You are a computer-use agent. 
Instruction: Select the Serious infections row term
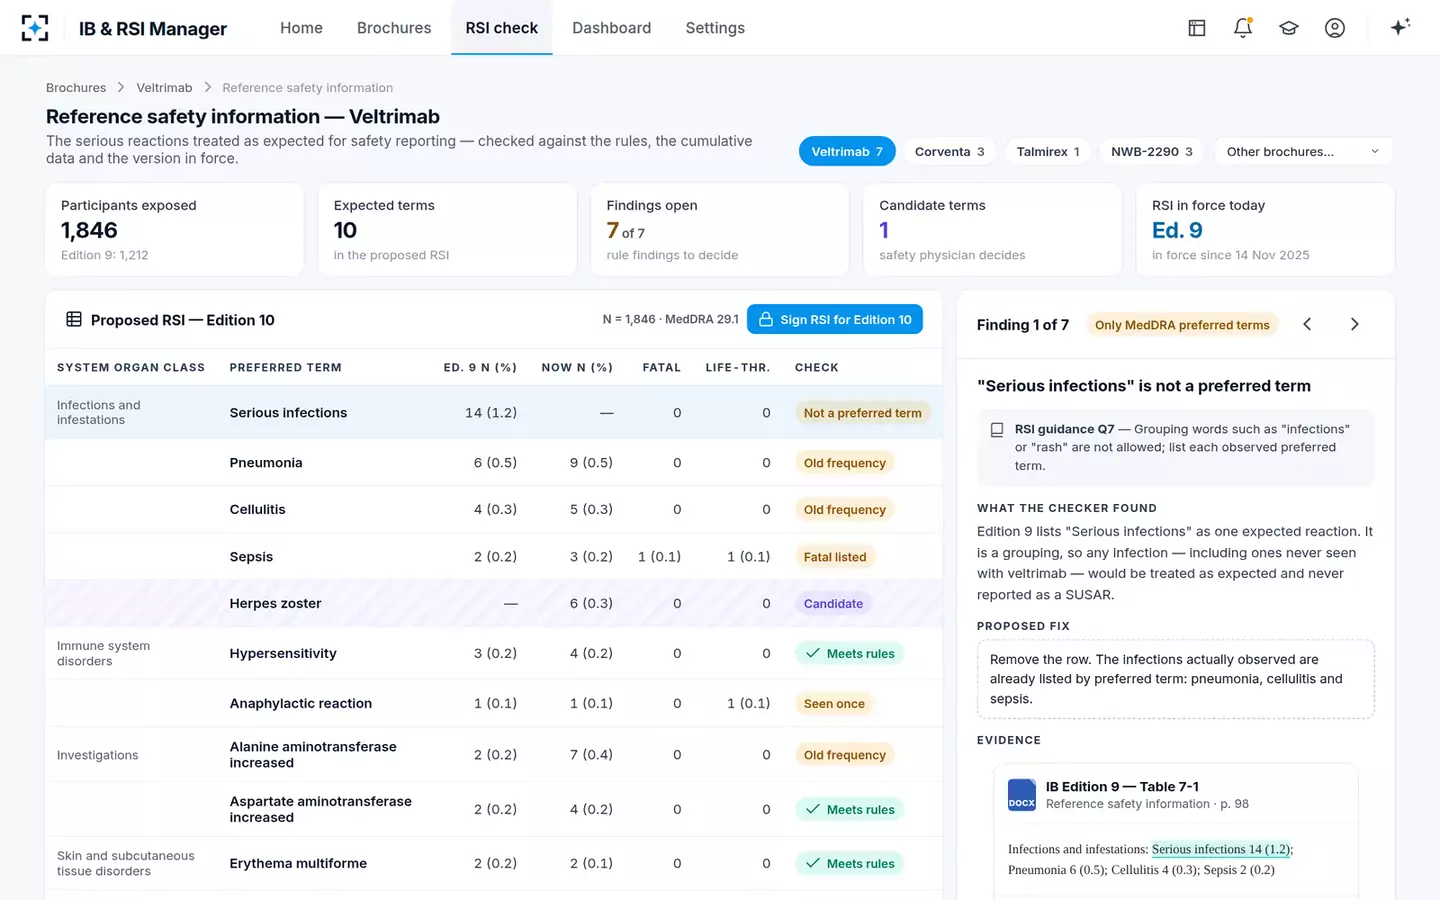288,413
